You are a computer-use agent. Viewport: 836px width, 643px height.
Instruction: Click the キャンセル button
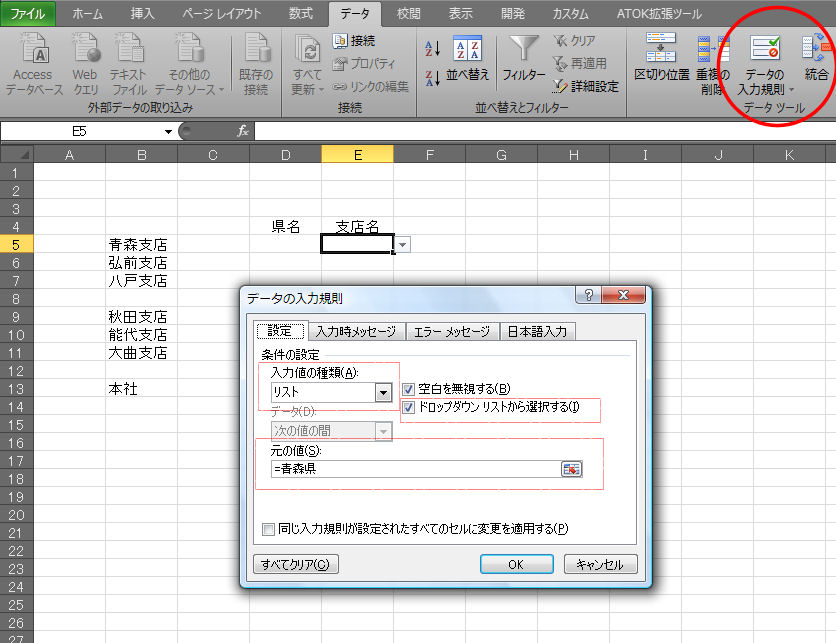coord(600,564)
